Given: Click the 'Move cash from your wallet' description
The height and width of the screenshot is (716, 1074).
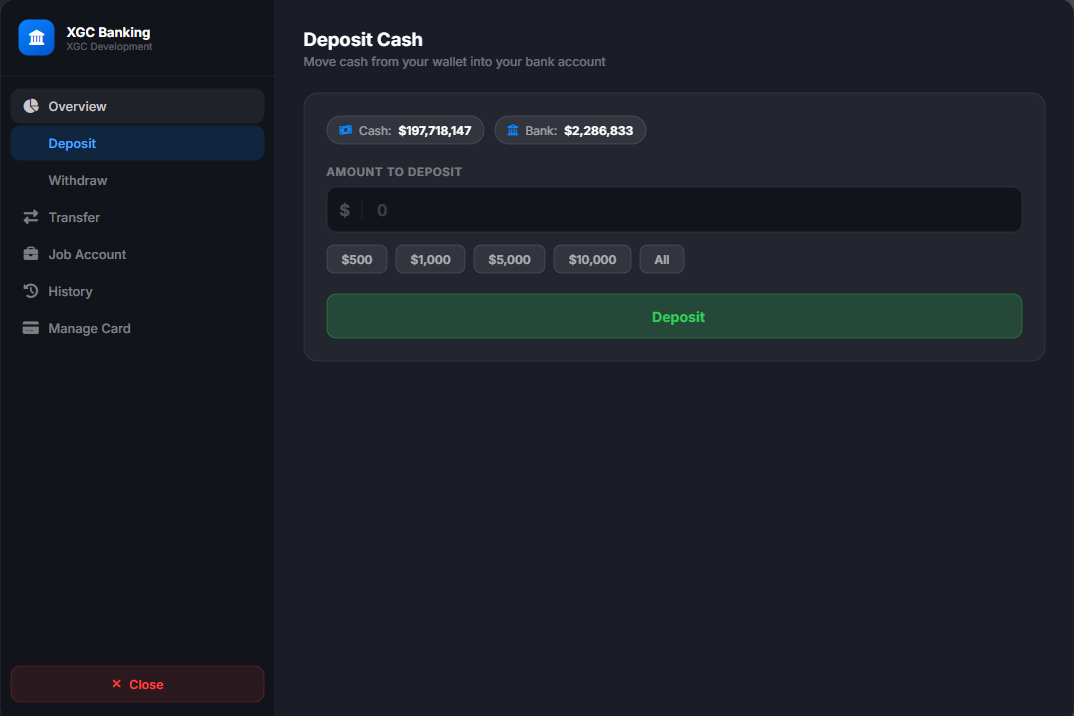Looking at the screenshot, I should click(454, 62).
